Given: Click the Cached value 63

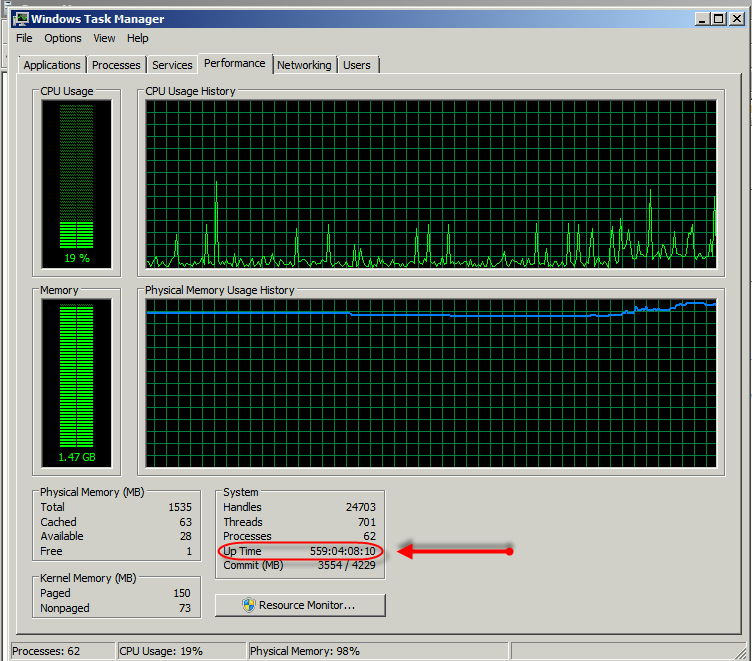Looking at the screenshot, I should point(186,522).
